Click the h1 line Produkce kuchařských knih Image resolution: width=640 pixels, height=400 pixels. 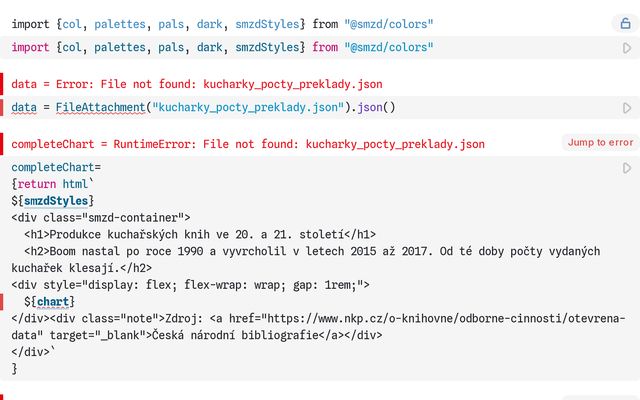pyautogui.click(x=200, y=234)
